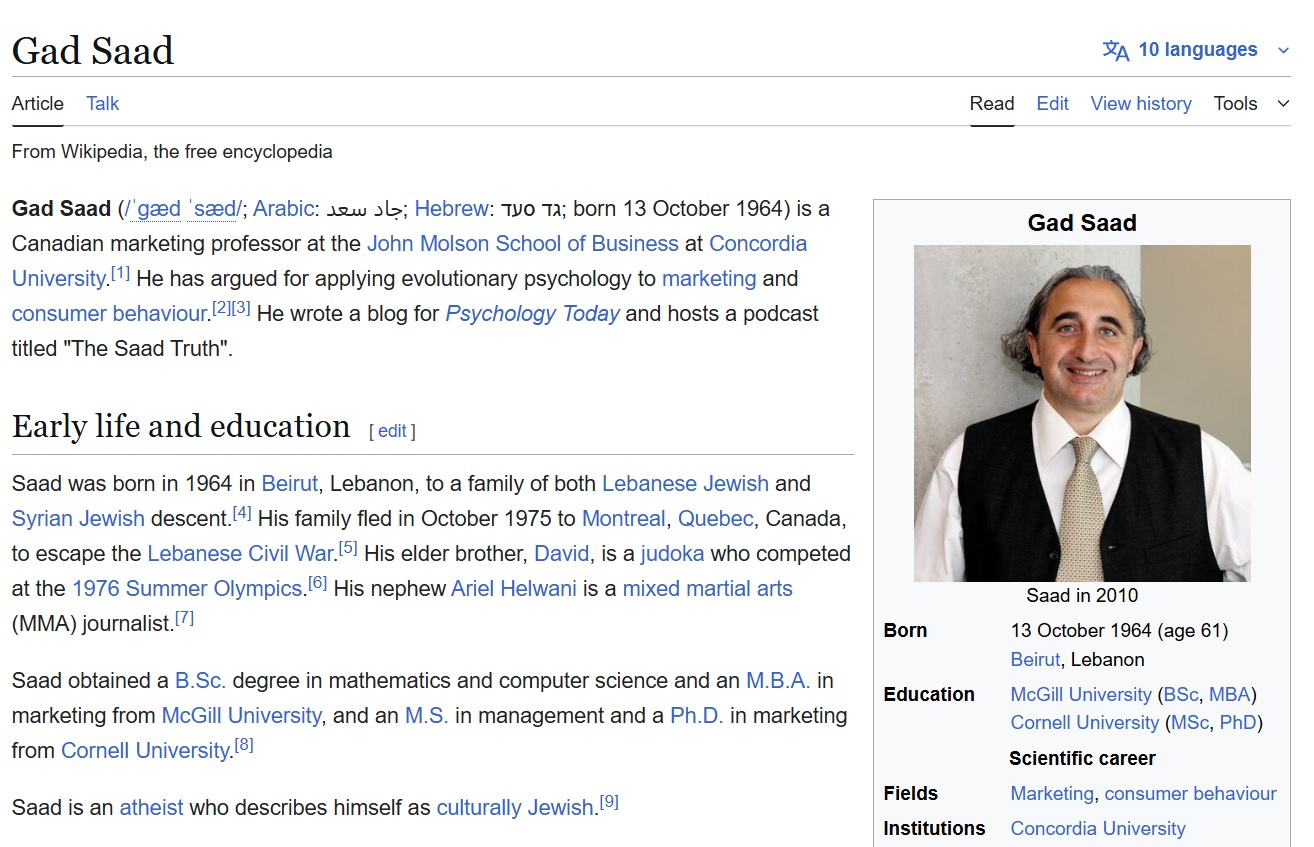Open the 1976 Summer Olympics link
The image size is (1314, 847).
(x=187, y=589)
